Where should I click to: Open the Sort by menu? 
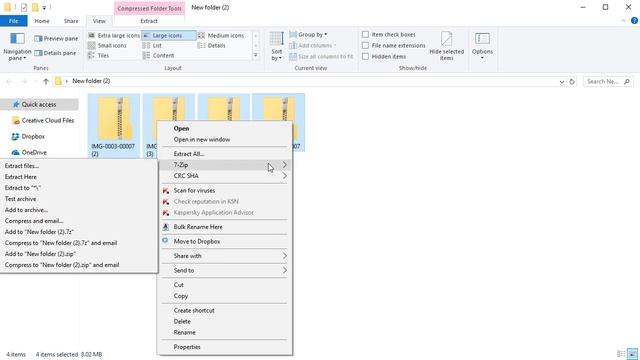pyautogui.click(x=277, y=47)
